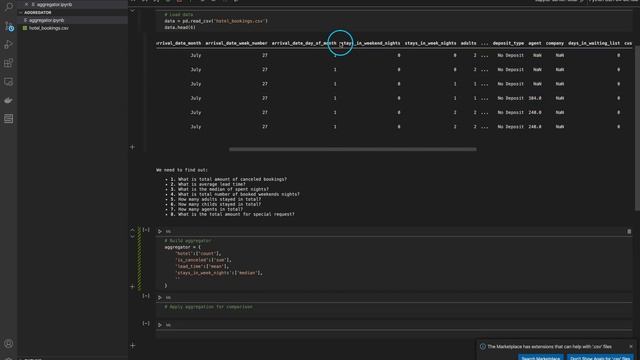Click the adults column header
This screenshot has height=360, width=640.
tap(469, 43)
